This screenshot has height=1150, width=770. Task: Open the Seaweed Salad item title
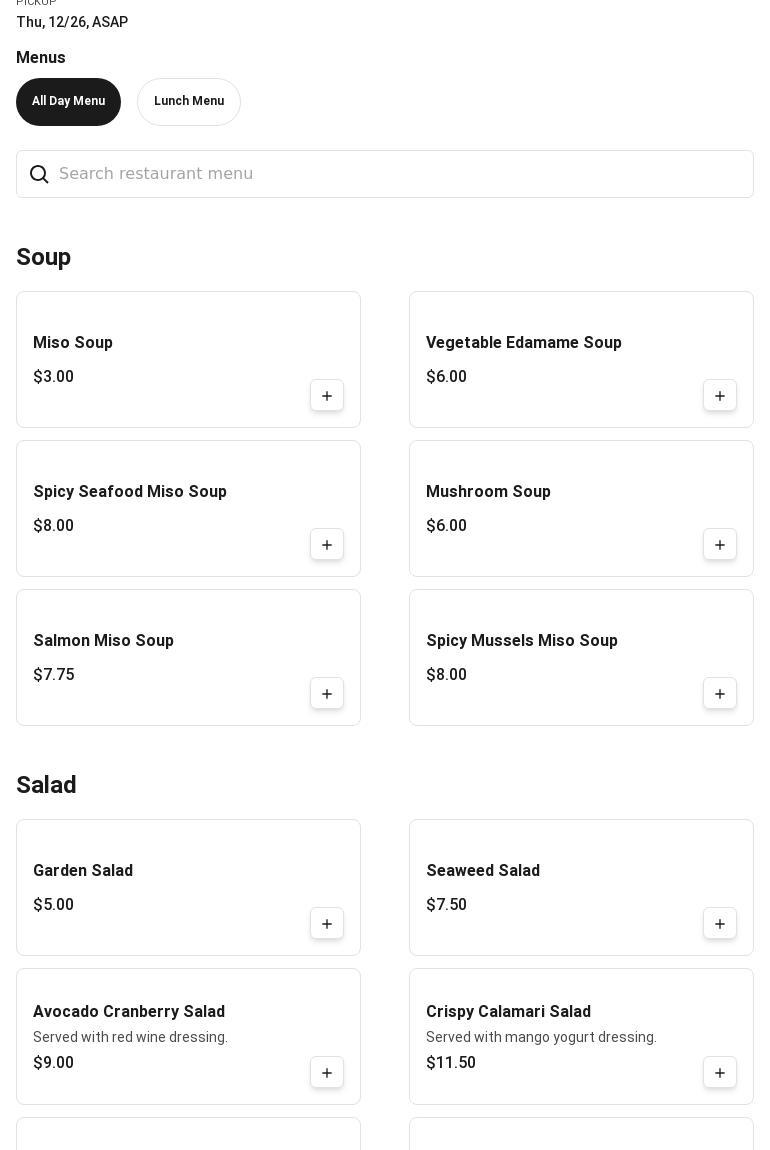(483, 871)
